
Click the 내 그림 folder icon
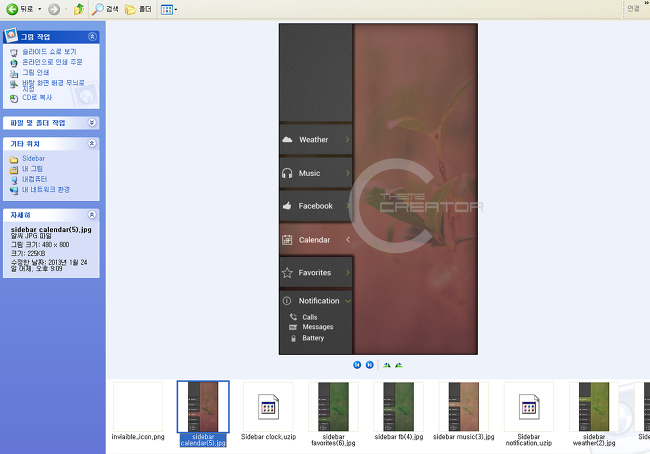pyautogui.click(x=14, y=169)
